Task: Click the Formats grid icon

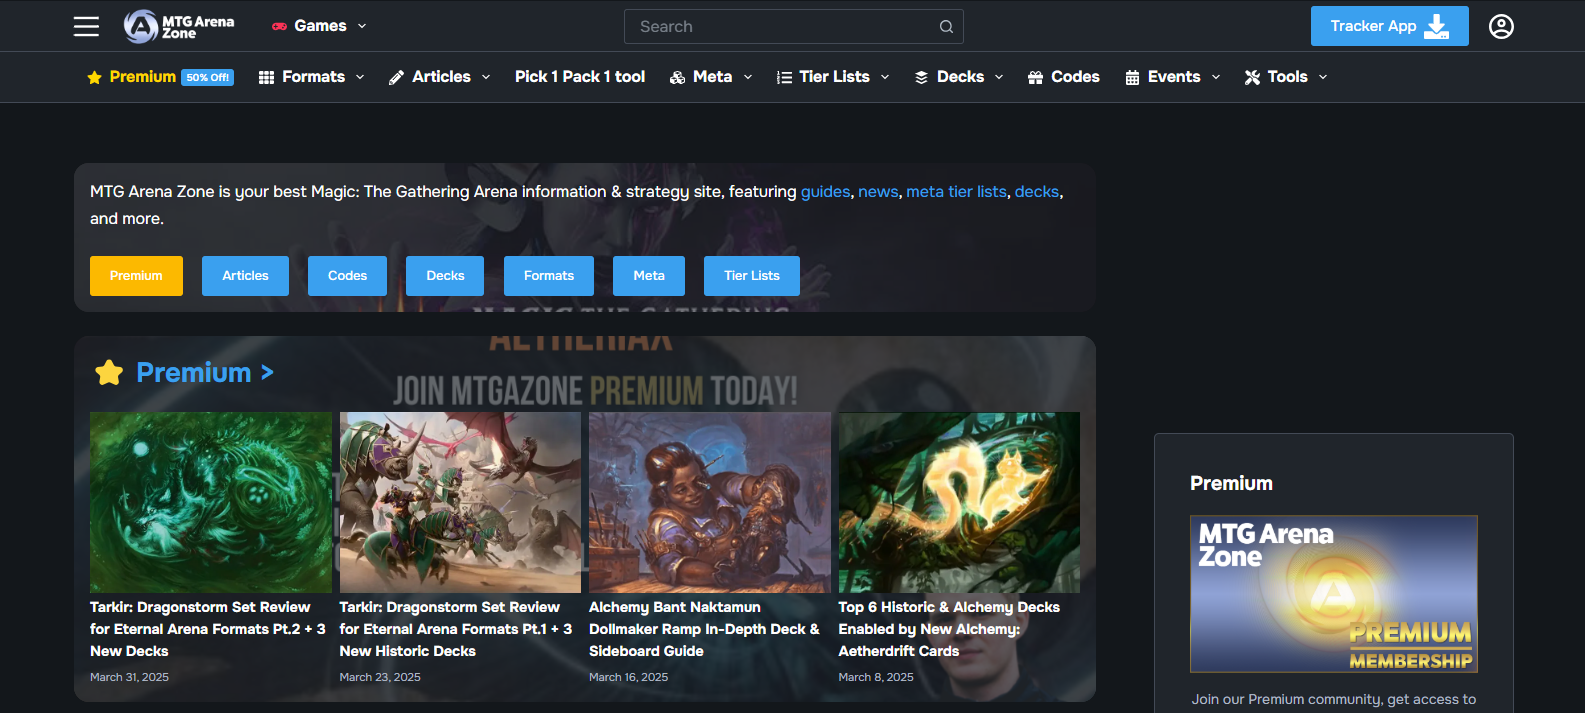Action: 266,77
